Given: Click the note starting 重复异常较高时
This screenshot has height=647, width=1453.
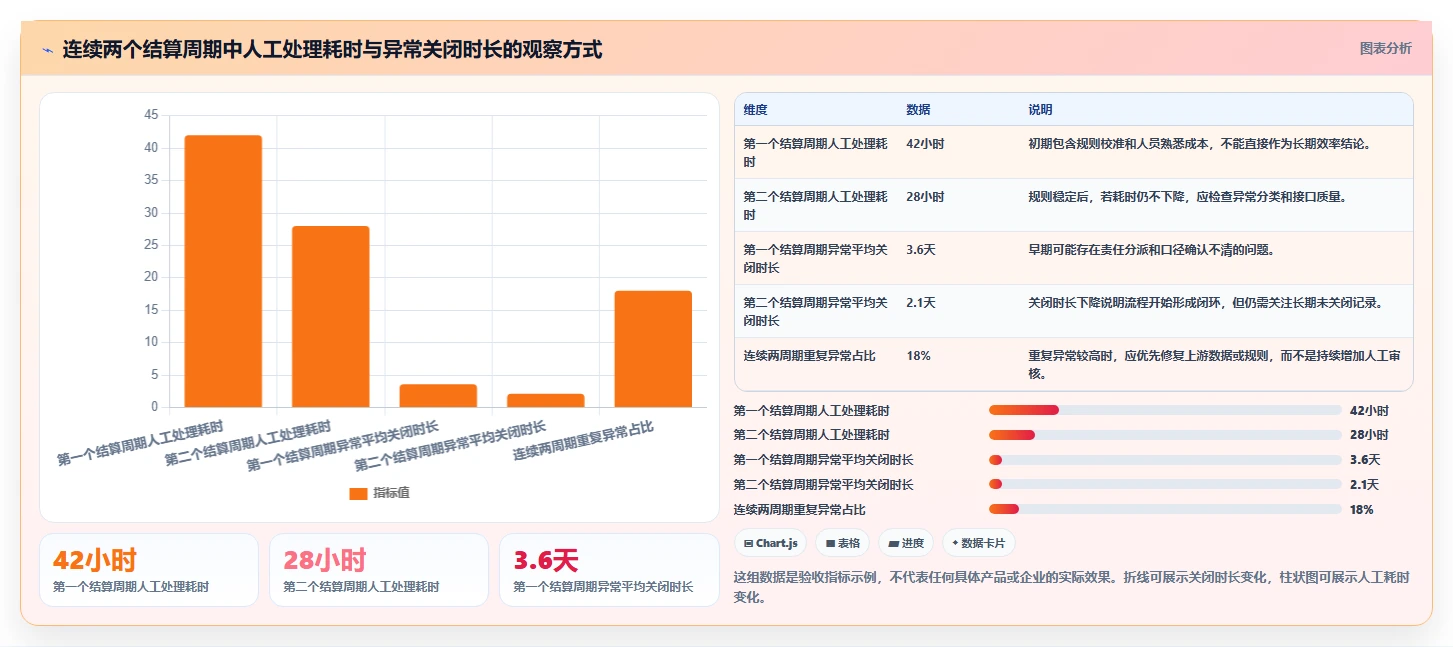Looking at the screenshot, I should [x=1213, y=364].
